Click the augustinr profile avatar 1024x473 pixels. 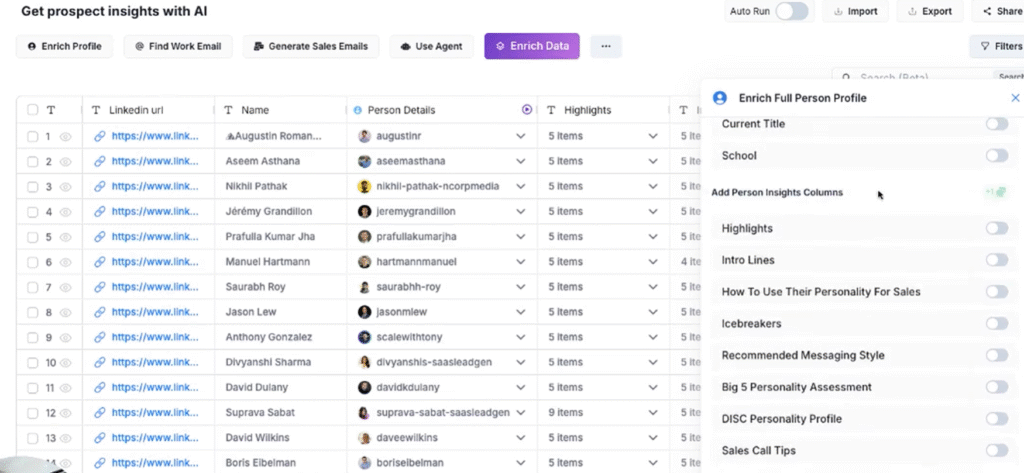pyautogui.click(x=365, y=136)
